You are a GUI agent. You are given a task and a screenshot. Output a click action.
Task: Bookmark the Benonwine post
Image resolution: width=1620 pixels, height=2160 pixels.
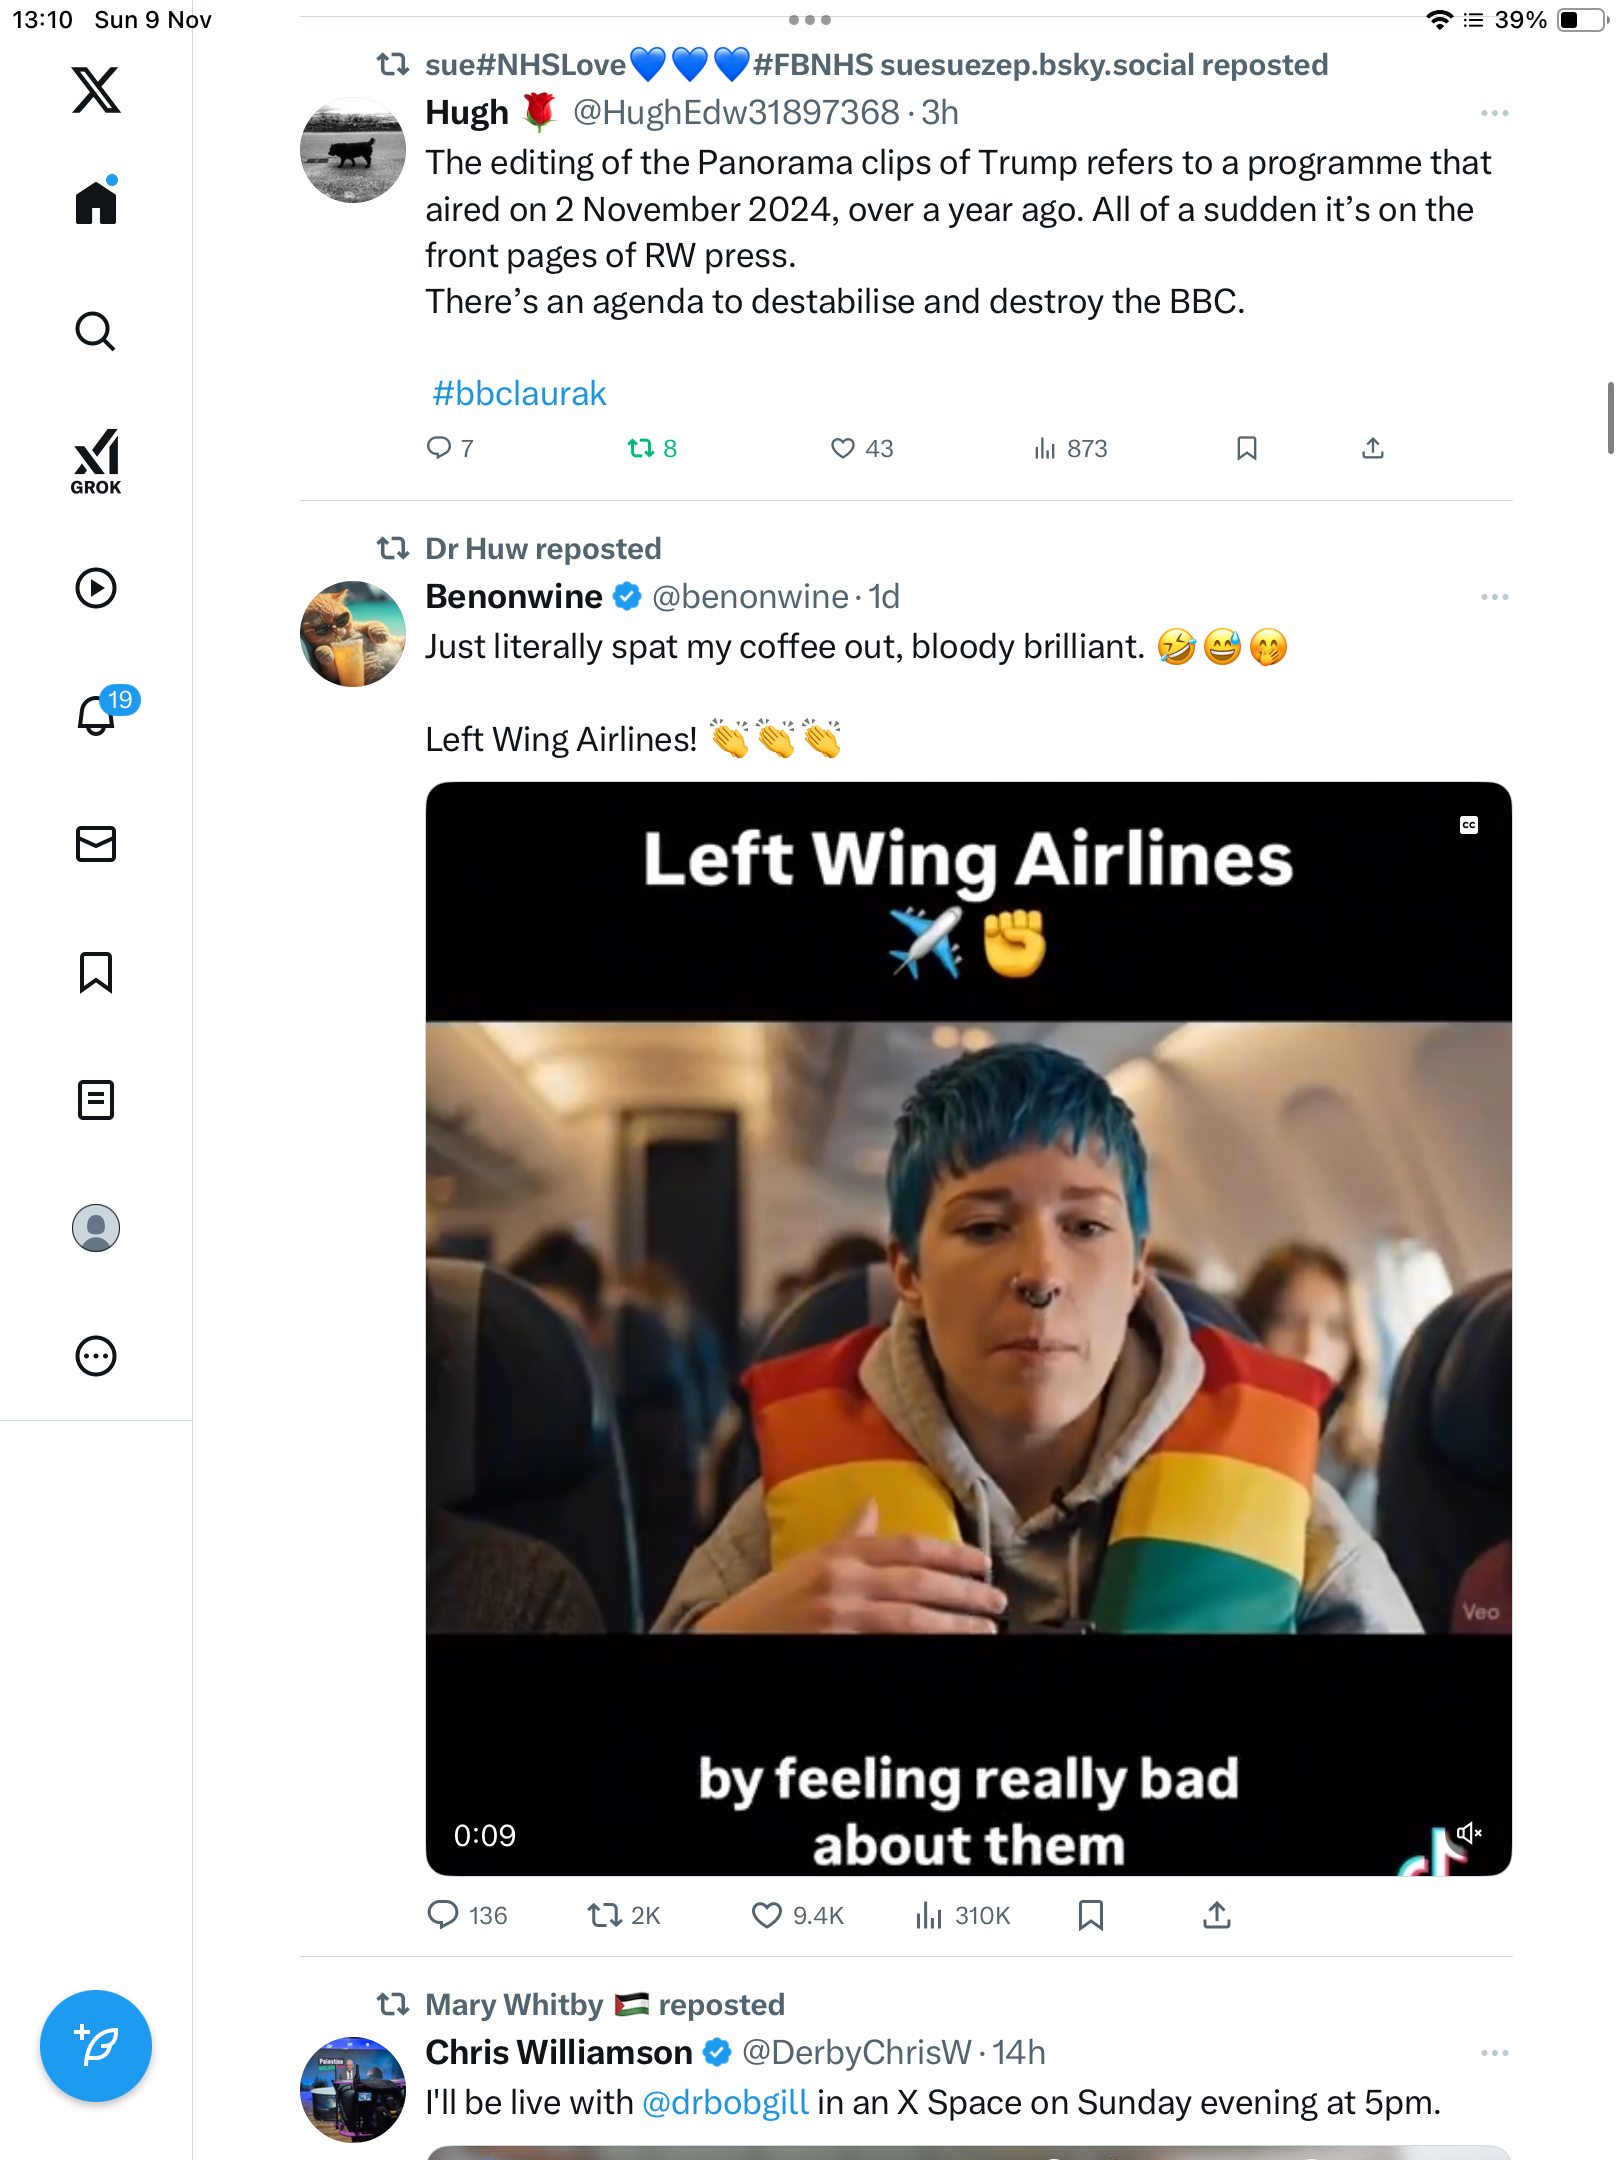tap(1090, 1915)
